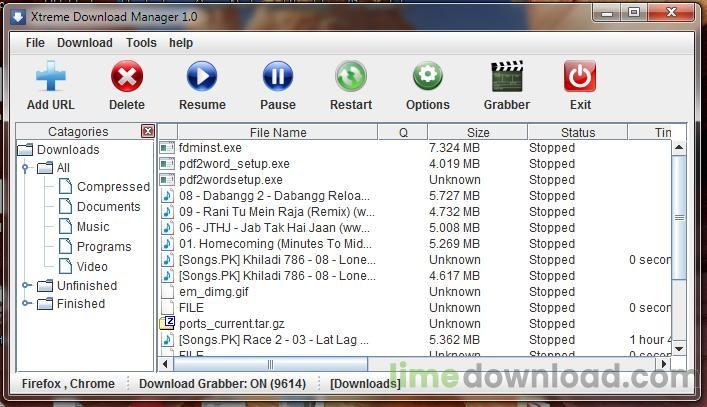Viewport: 707px width, 407px height.
Task: Click the 4.617 MB size cell
Action: coord(454,275)
